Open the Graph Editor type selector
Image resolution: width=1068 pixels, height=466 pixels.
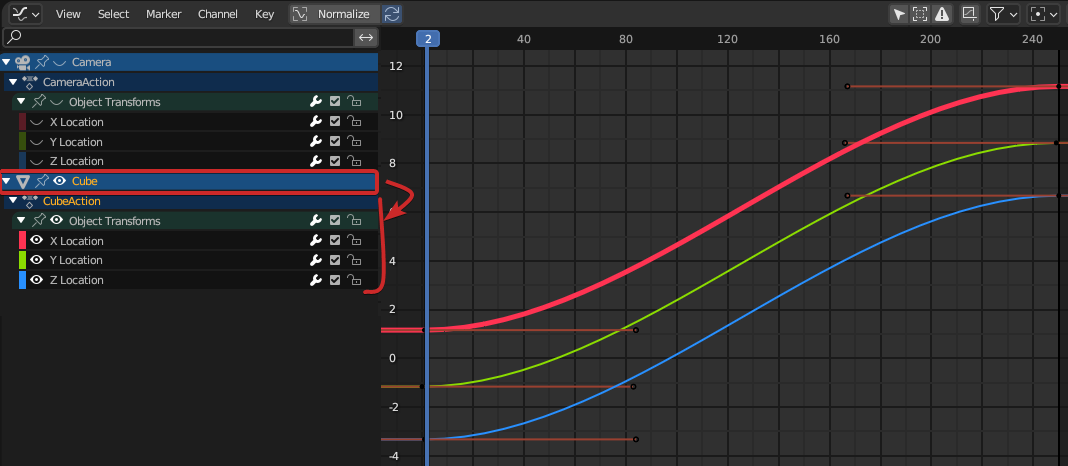click(x=25, y=14)
